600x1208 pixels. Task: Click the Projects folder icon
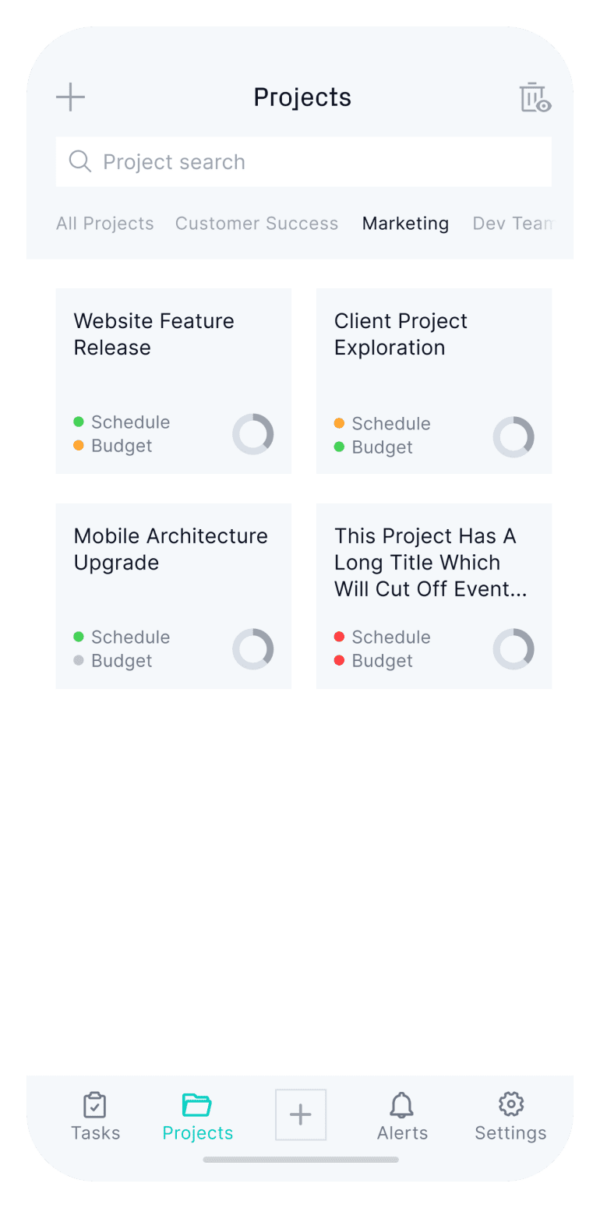pos(197,1105)
